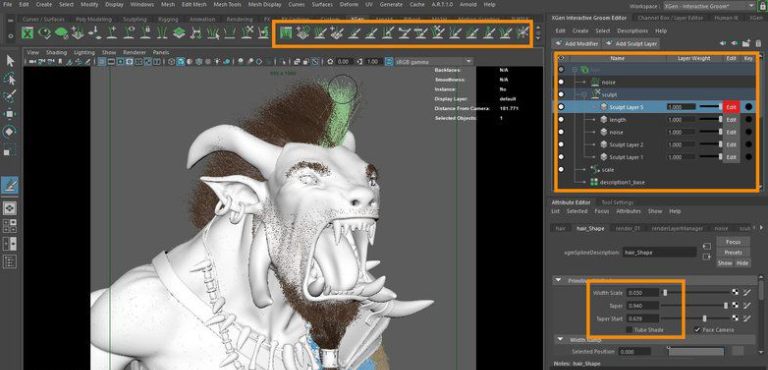
Task: Open the Workspace dropdown menu
Action: pos(709,6)
